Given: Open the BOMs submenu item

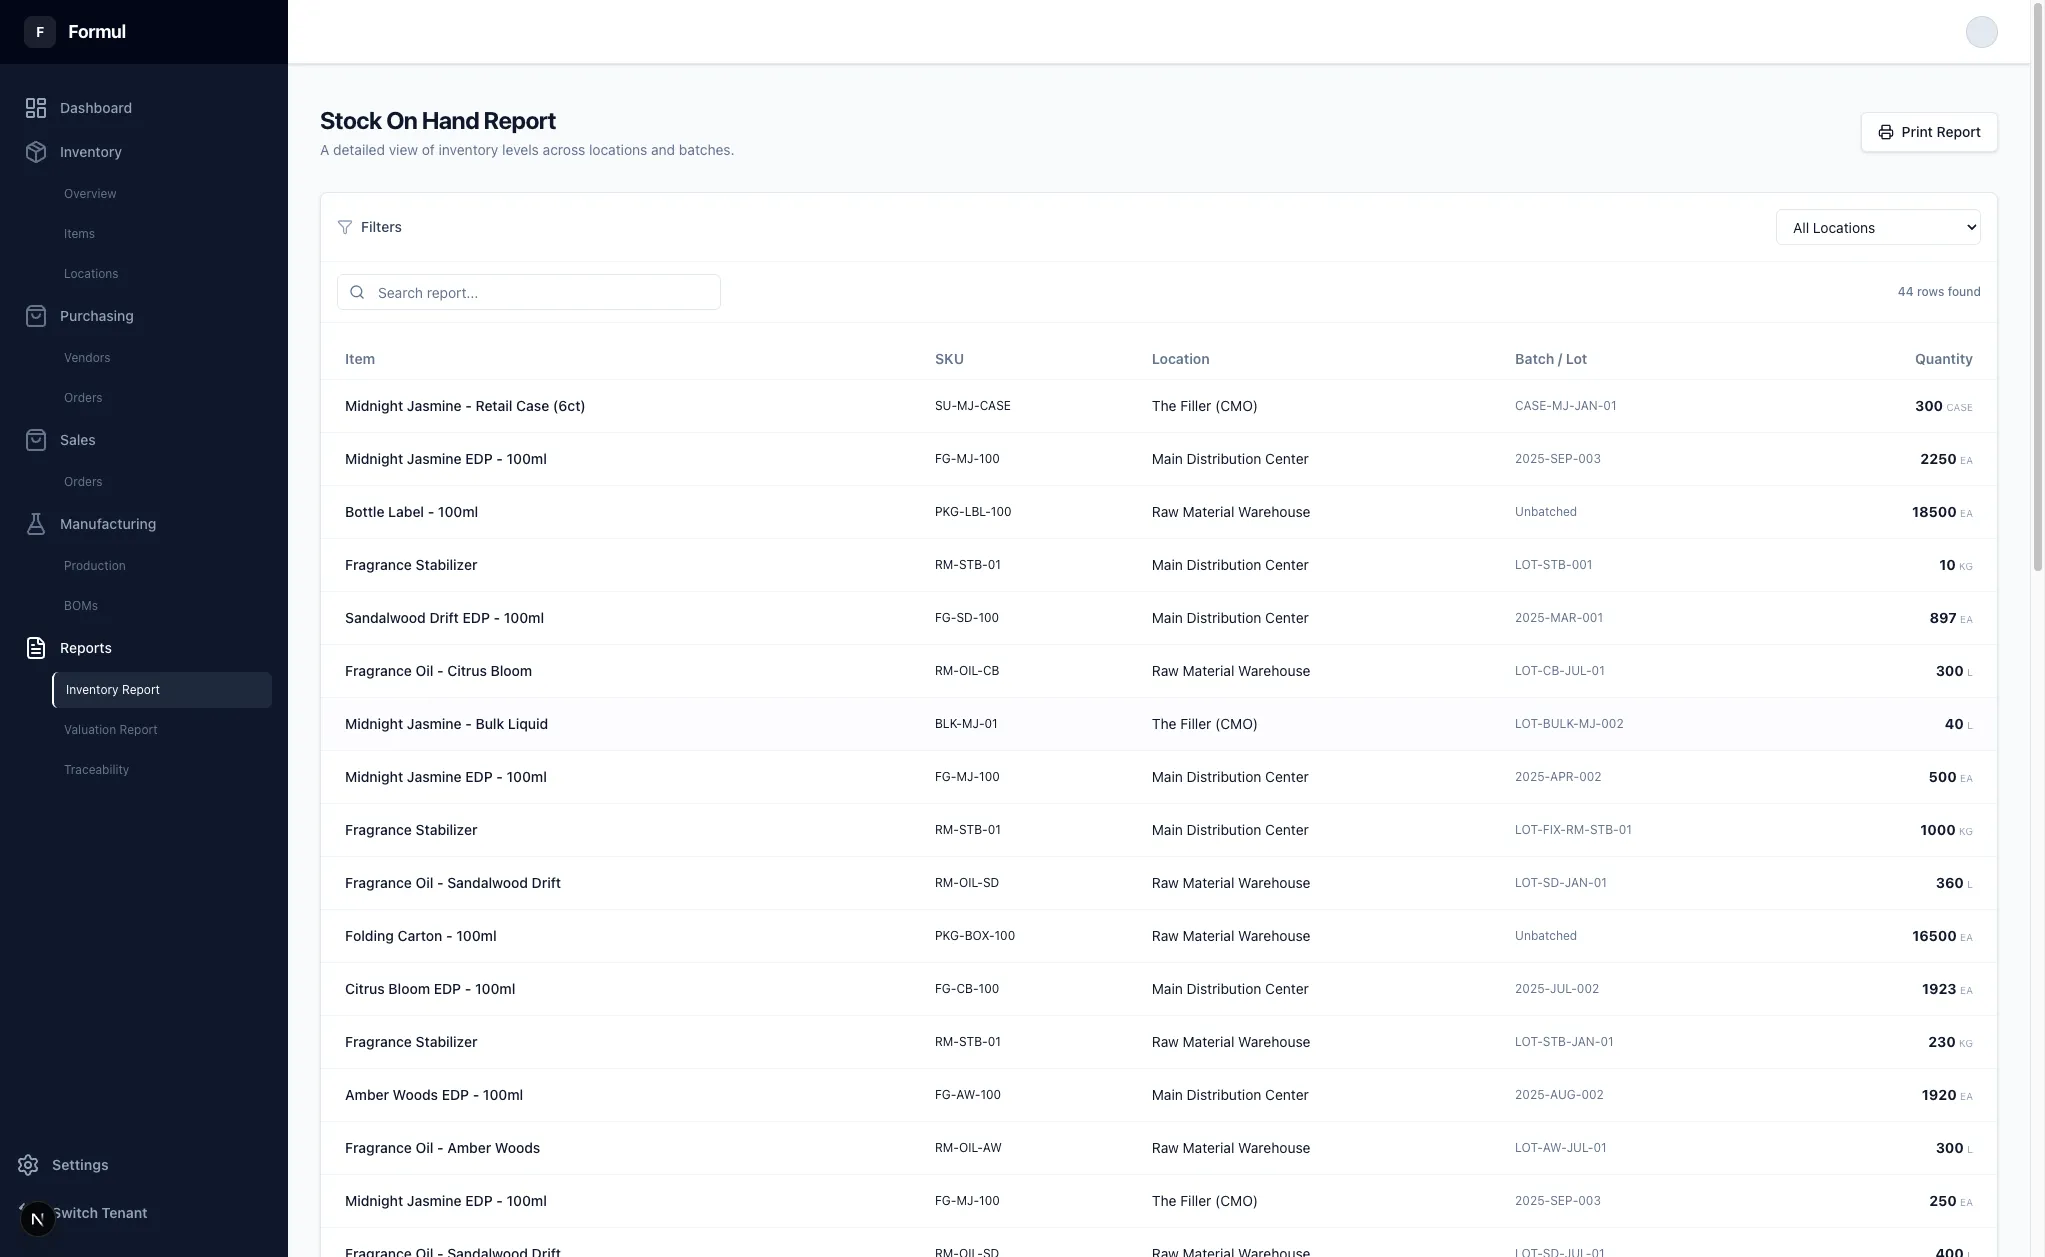Looking at the screenshot, I should 81,606.
